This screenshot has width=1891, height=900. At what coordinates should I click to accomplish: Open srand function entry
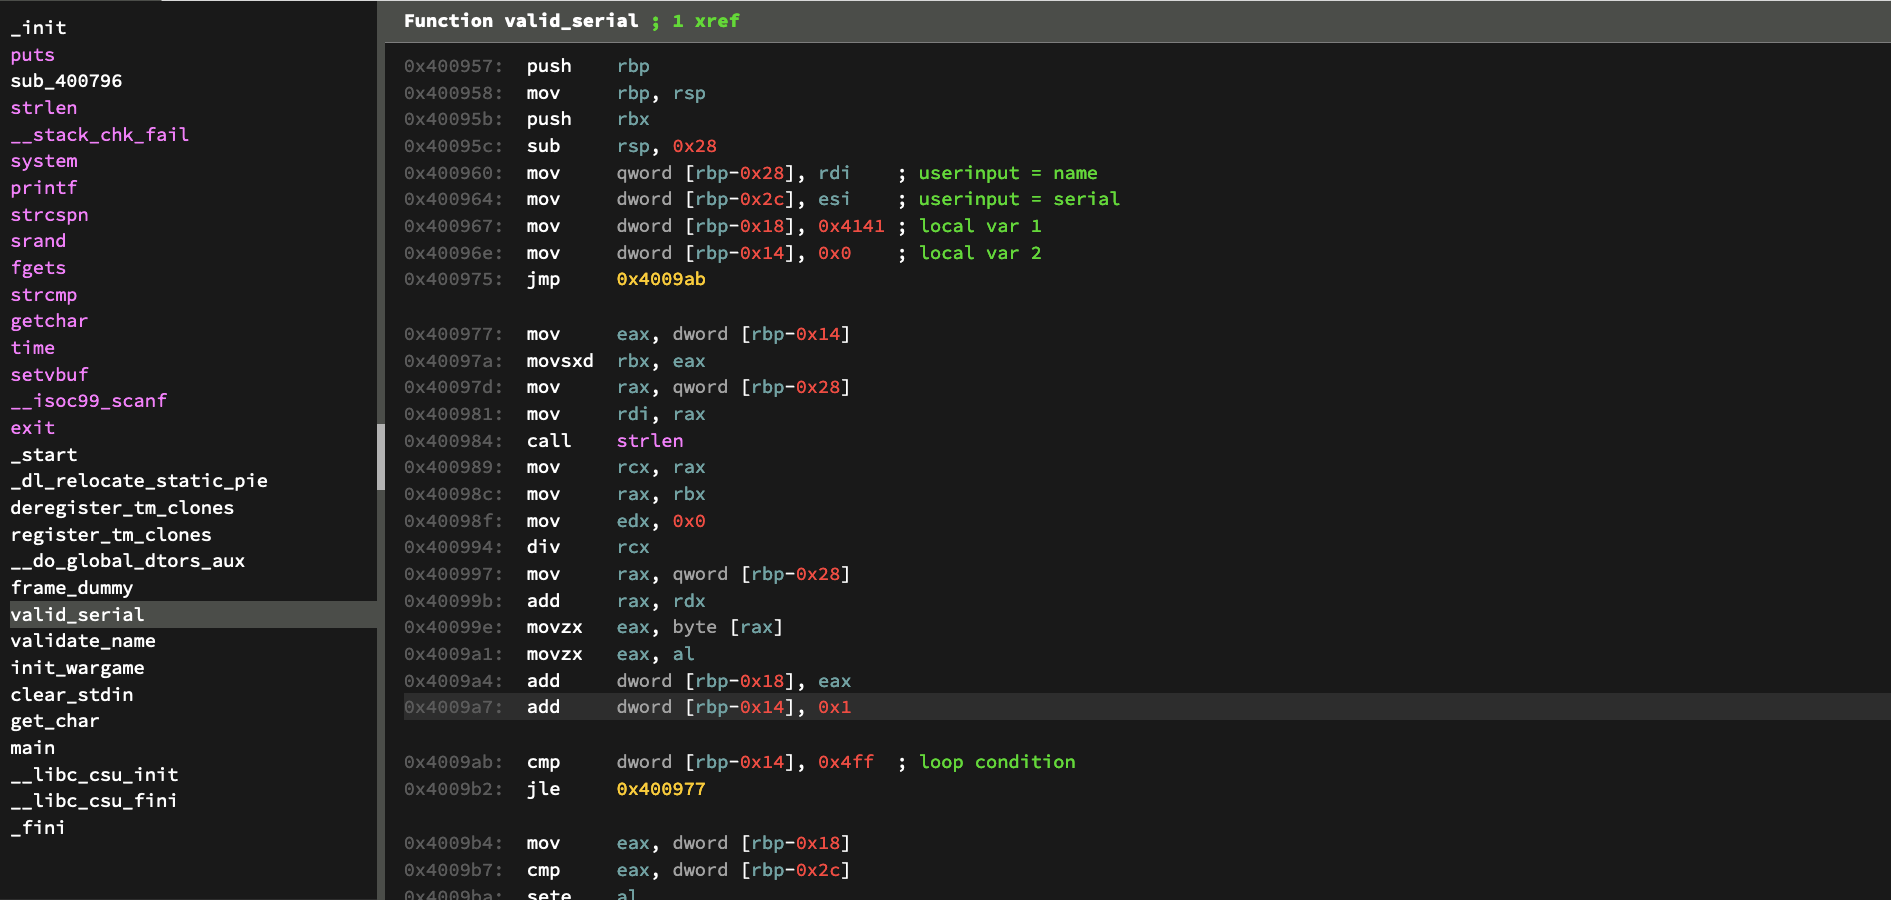[38, 241]
